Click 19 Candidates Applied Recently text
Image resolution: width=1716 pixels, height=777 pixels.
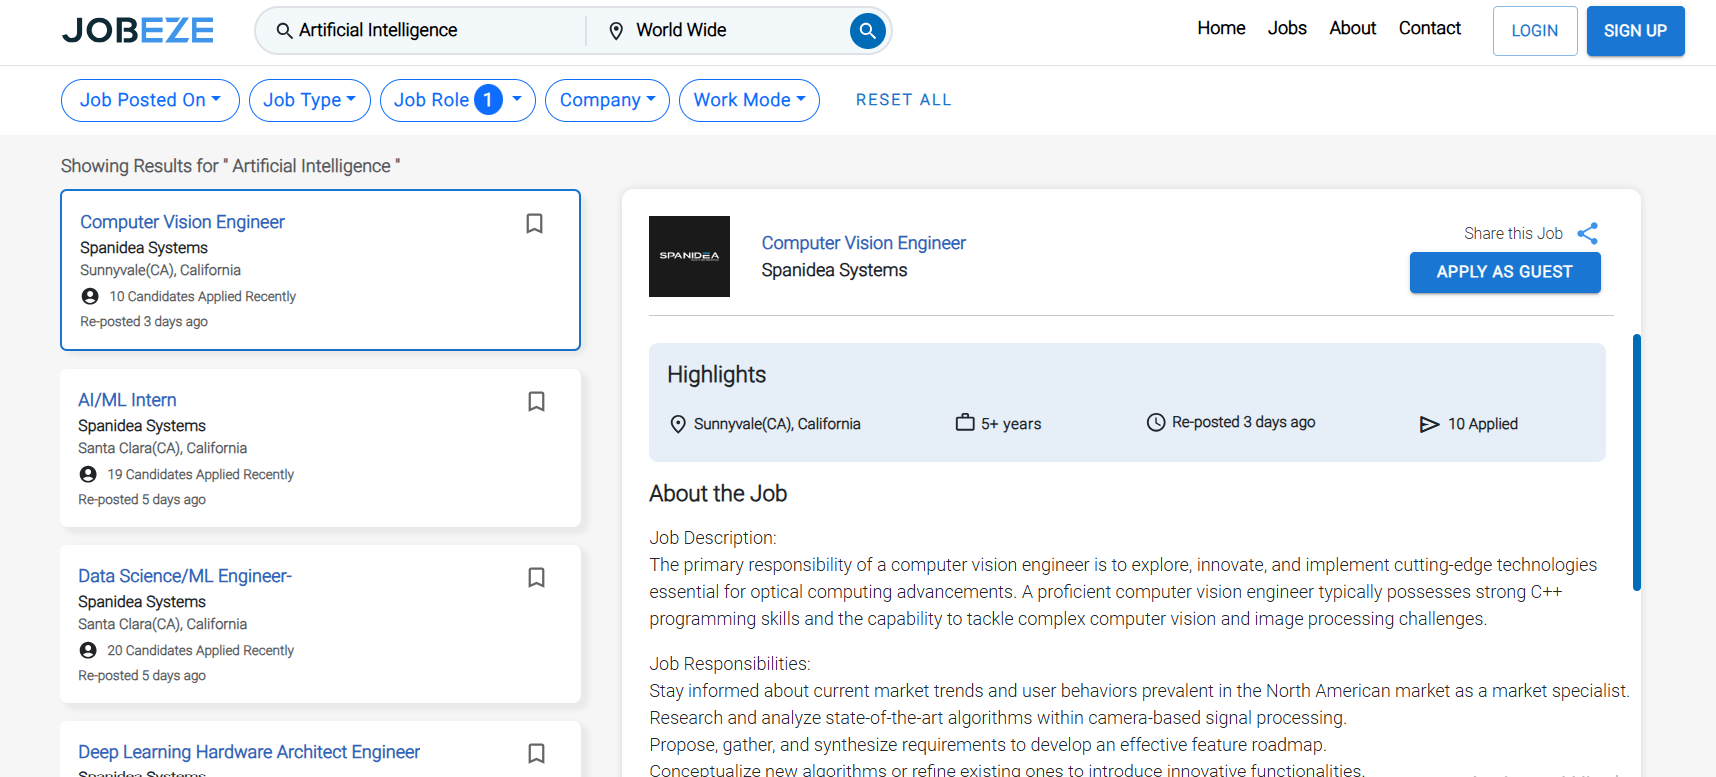[x=201, y=474]
